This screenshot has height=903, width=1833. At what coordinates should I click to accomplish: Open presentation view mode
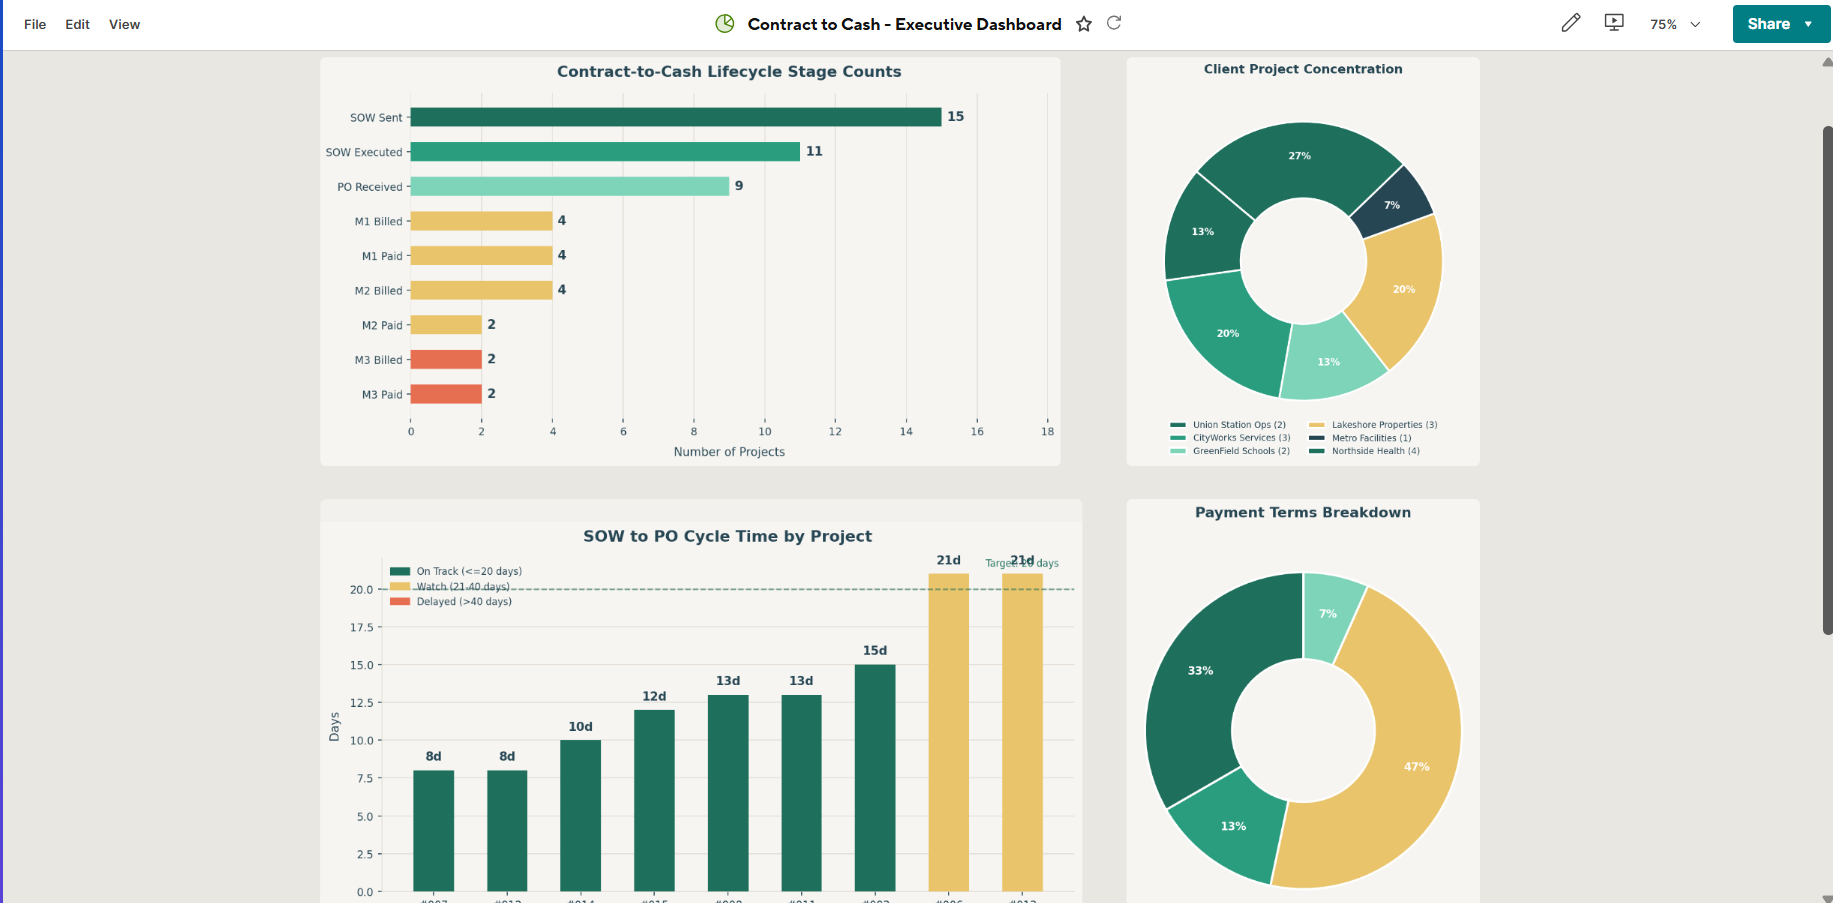[1613, 22]
